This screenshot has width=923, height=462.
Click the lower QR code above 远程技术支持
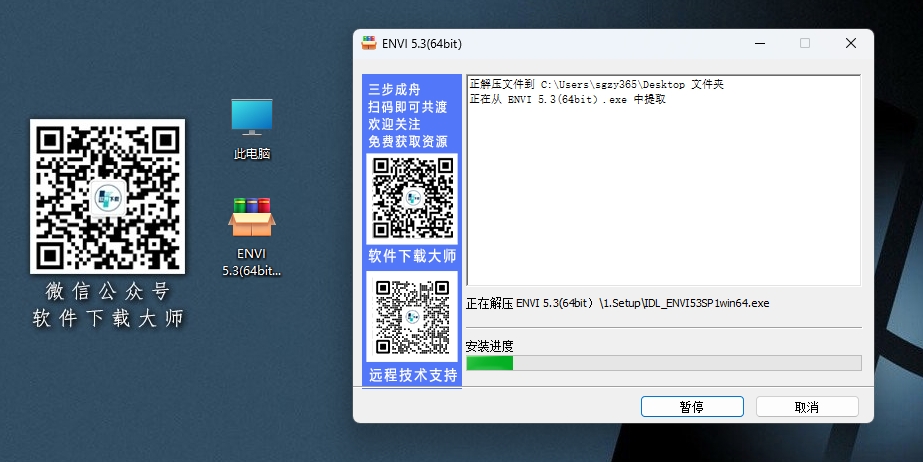412,317
